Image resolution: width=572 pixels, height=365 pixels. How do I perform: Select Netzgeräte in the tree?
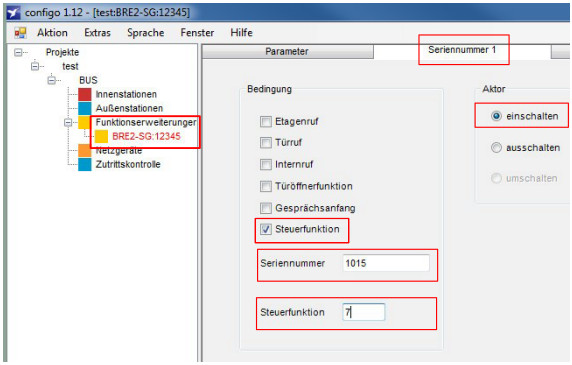click(119, 150)
